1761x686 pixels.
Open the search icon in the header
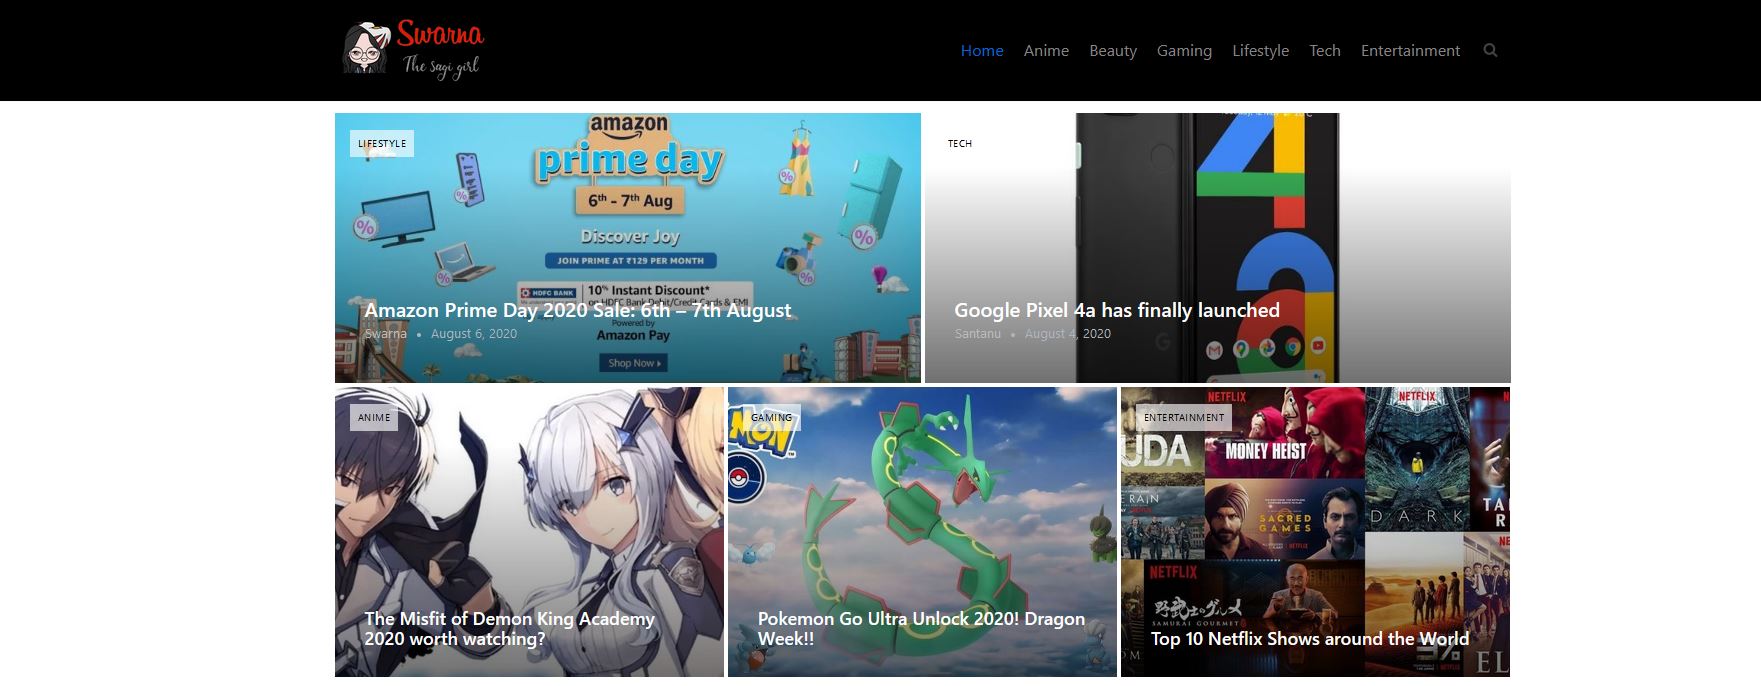click(1490, 50)
